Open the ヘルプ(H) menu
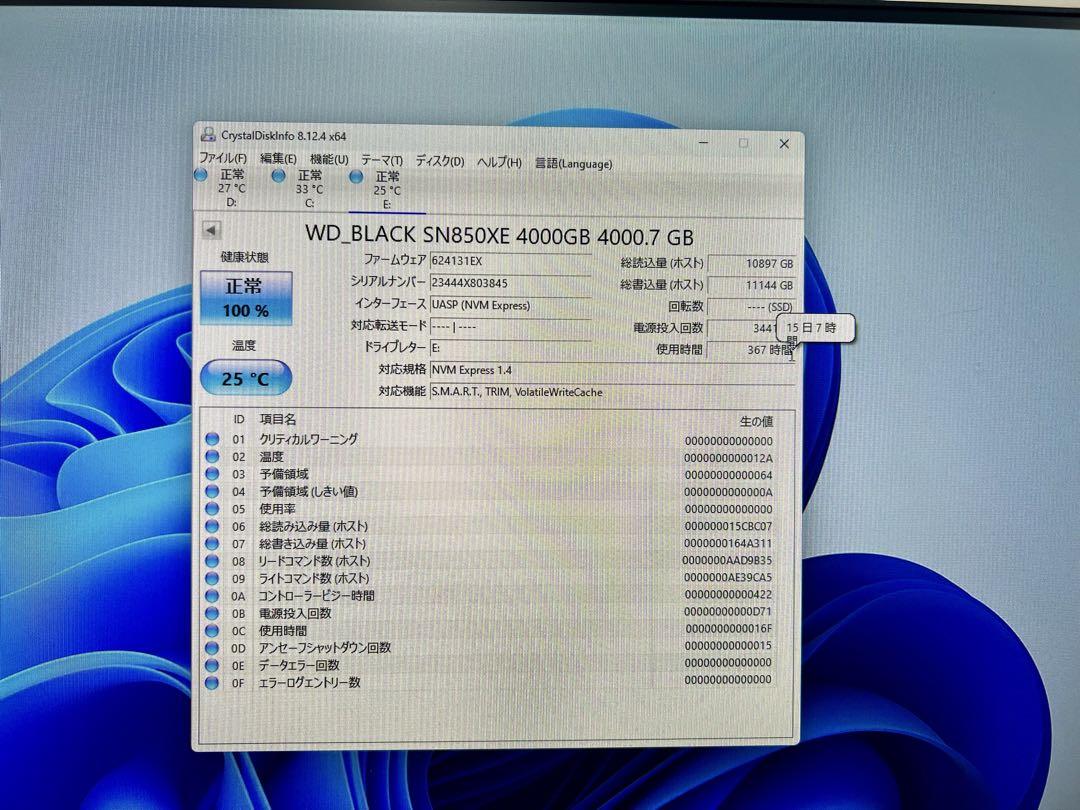 pyautogui.click(x=499, y=162)
